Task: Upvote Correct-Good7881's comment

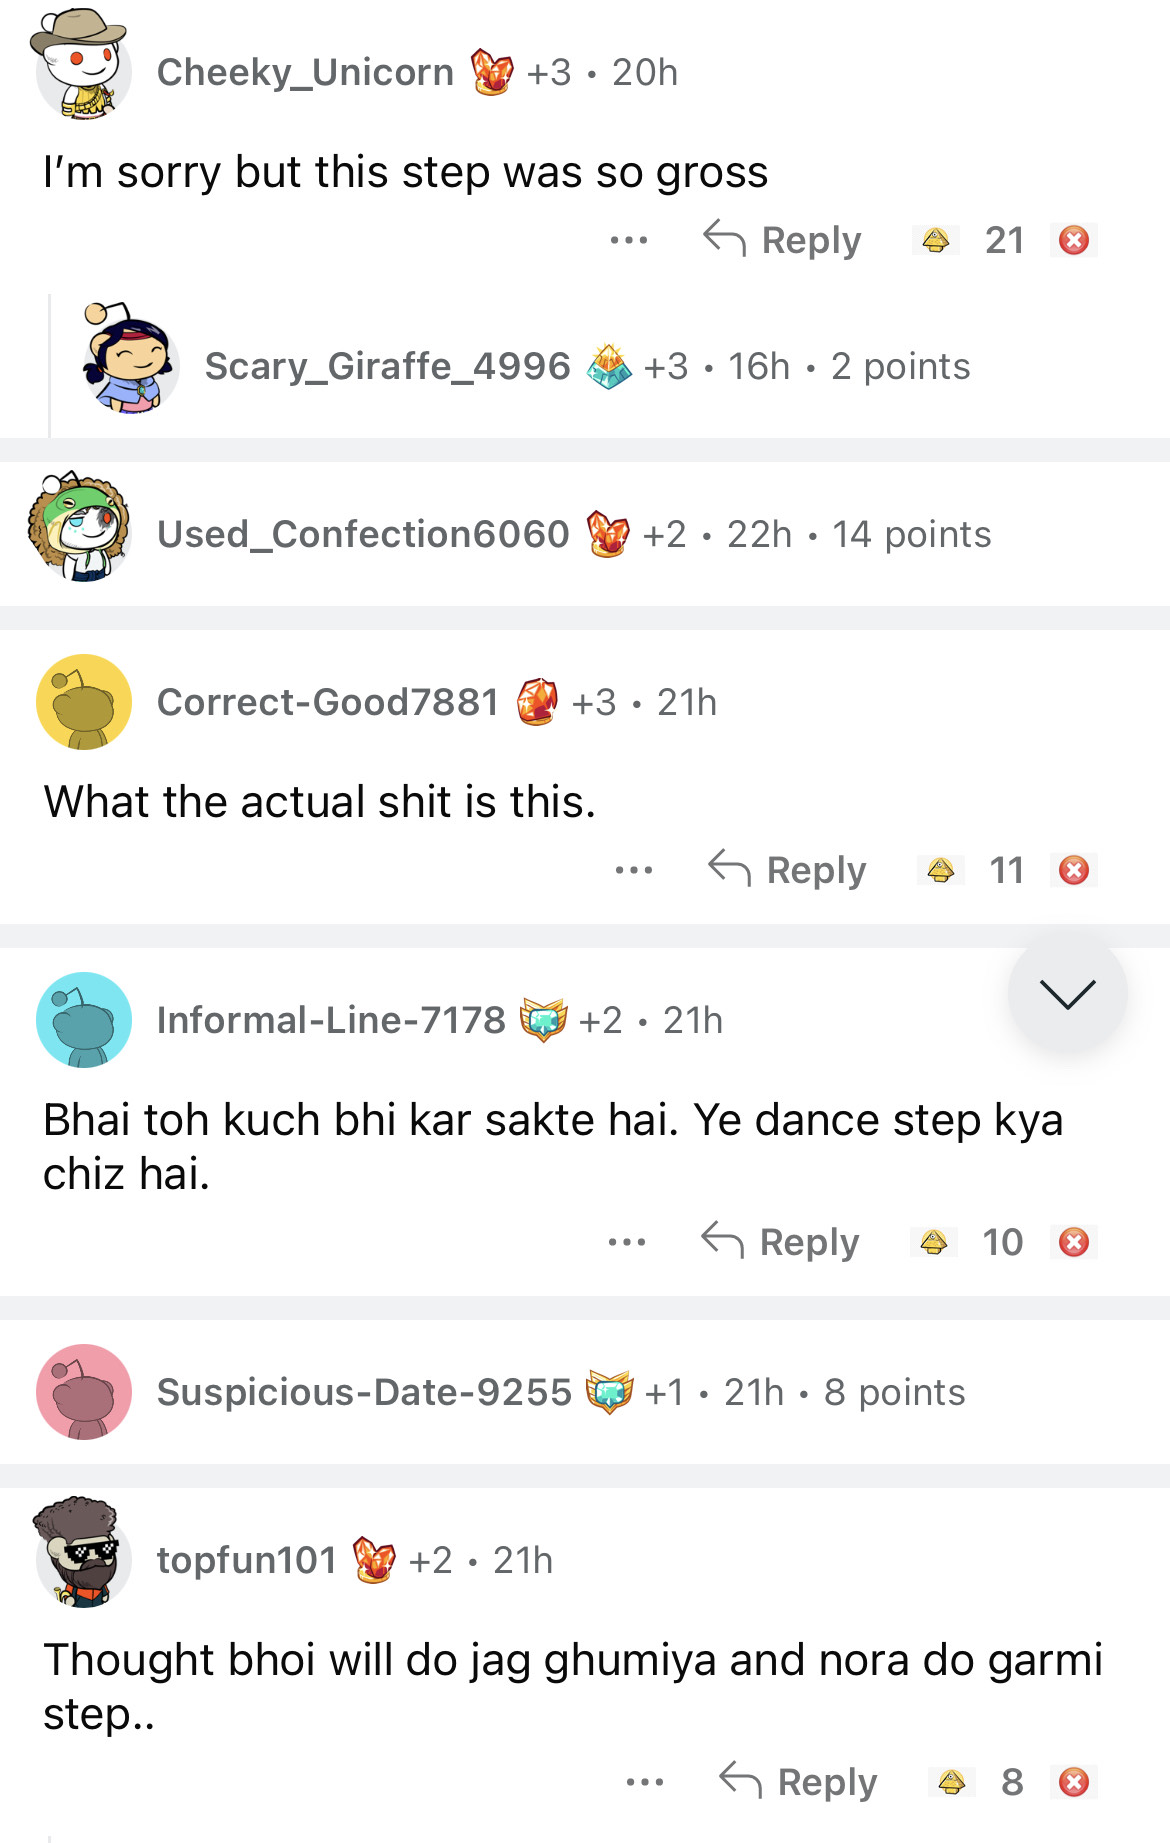Action: [x=940, y=870]
